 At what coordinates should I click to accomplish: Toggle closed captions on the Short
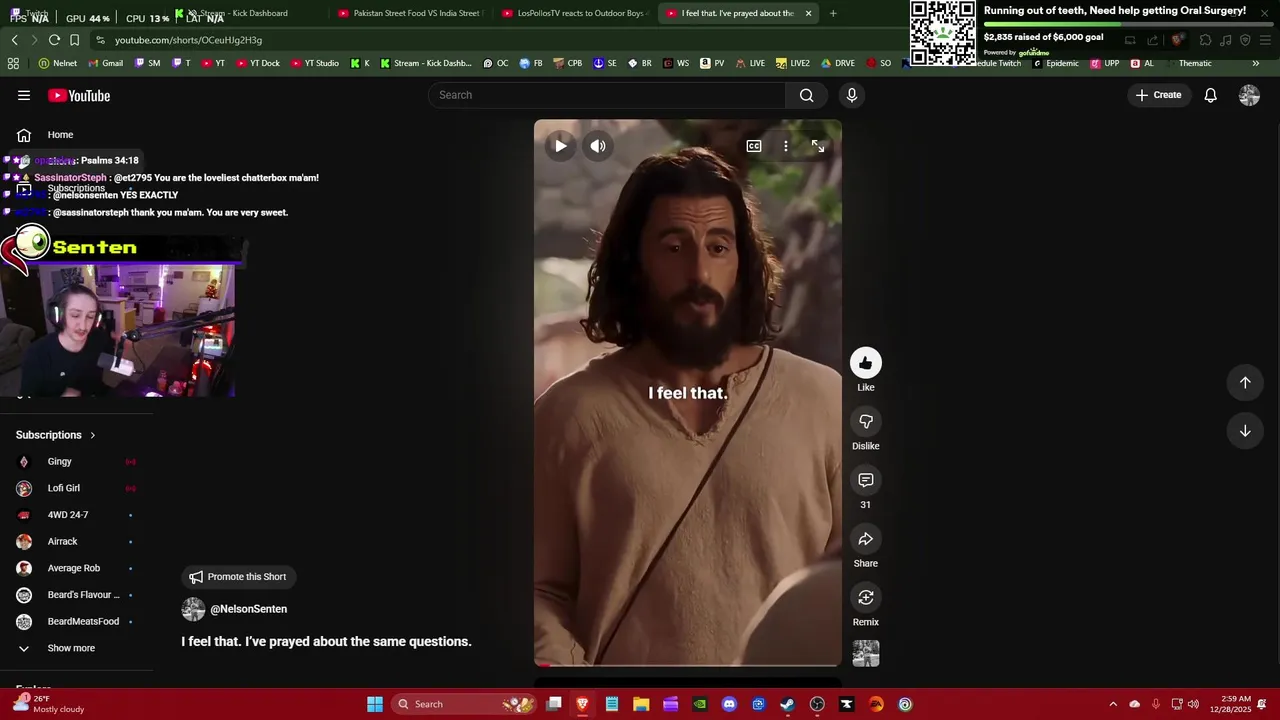[754, 146]
